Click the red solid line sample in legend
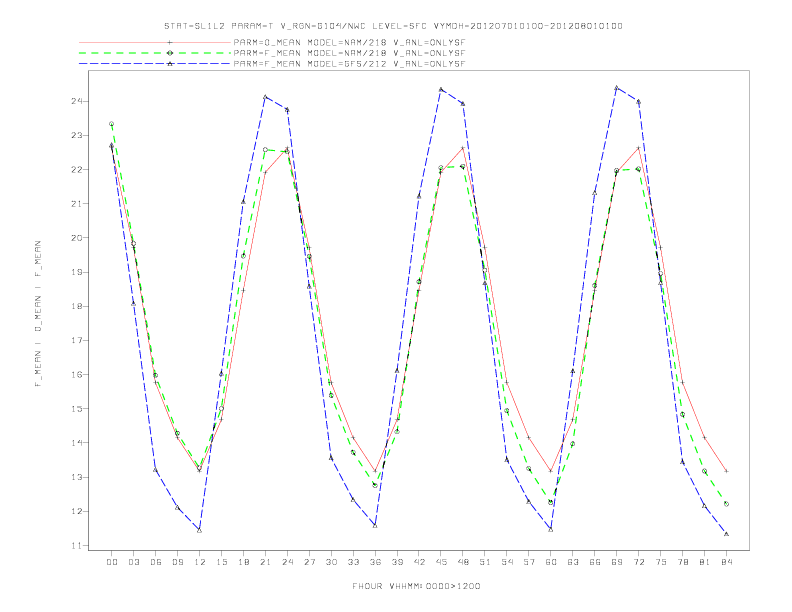 click(155, 42)
